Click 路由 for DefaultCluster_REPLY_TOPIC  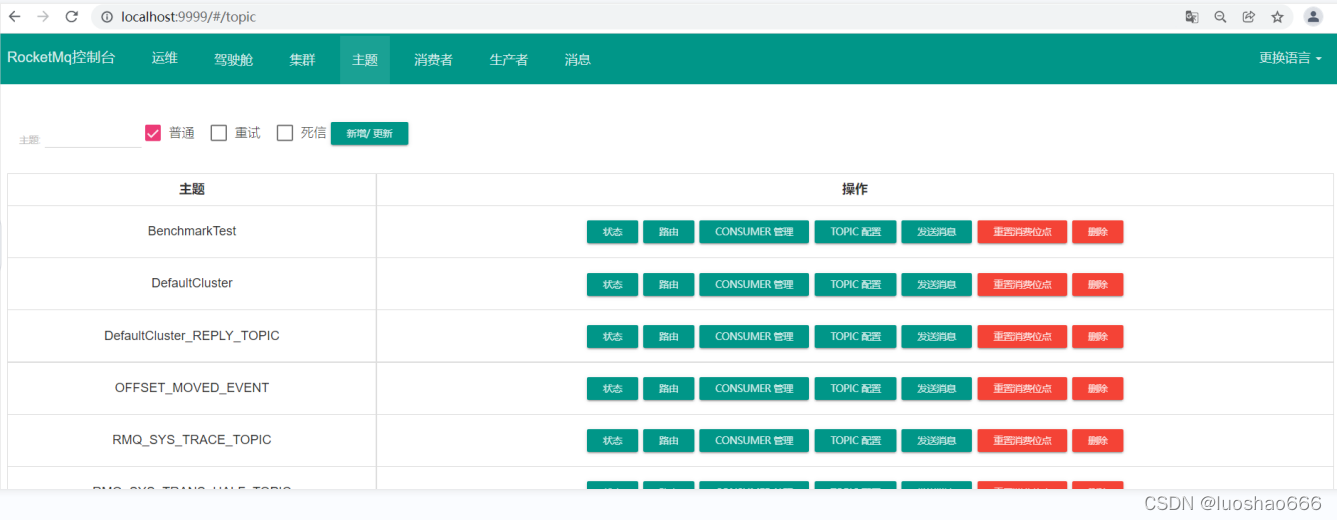(x=668, y=337)
